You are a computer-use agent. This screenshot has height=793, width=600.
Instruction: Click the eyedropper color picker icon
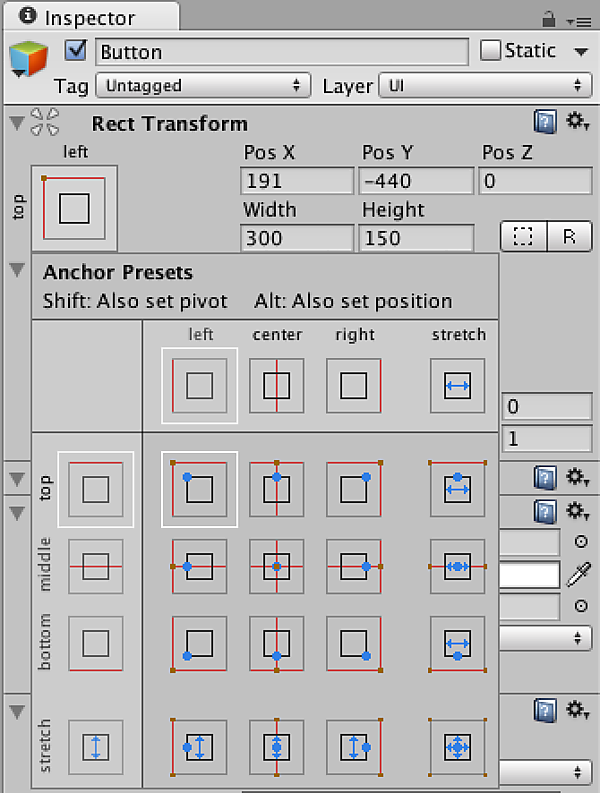pyautogui.click(x=578, y=574)
